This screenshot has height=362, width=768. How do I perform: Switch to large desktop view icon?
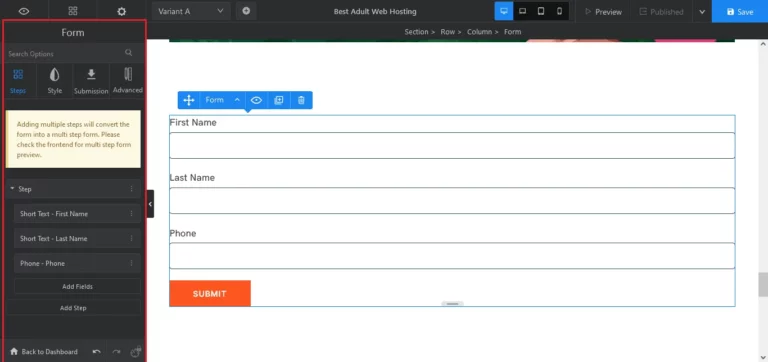(504, 11)
